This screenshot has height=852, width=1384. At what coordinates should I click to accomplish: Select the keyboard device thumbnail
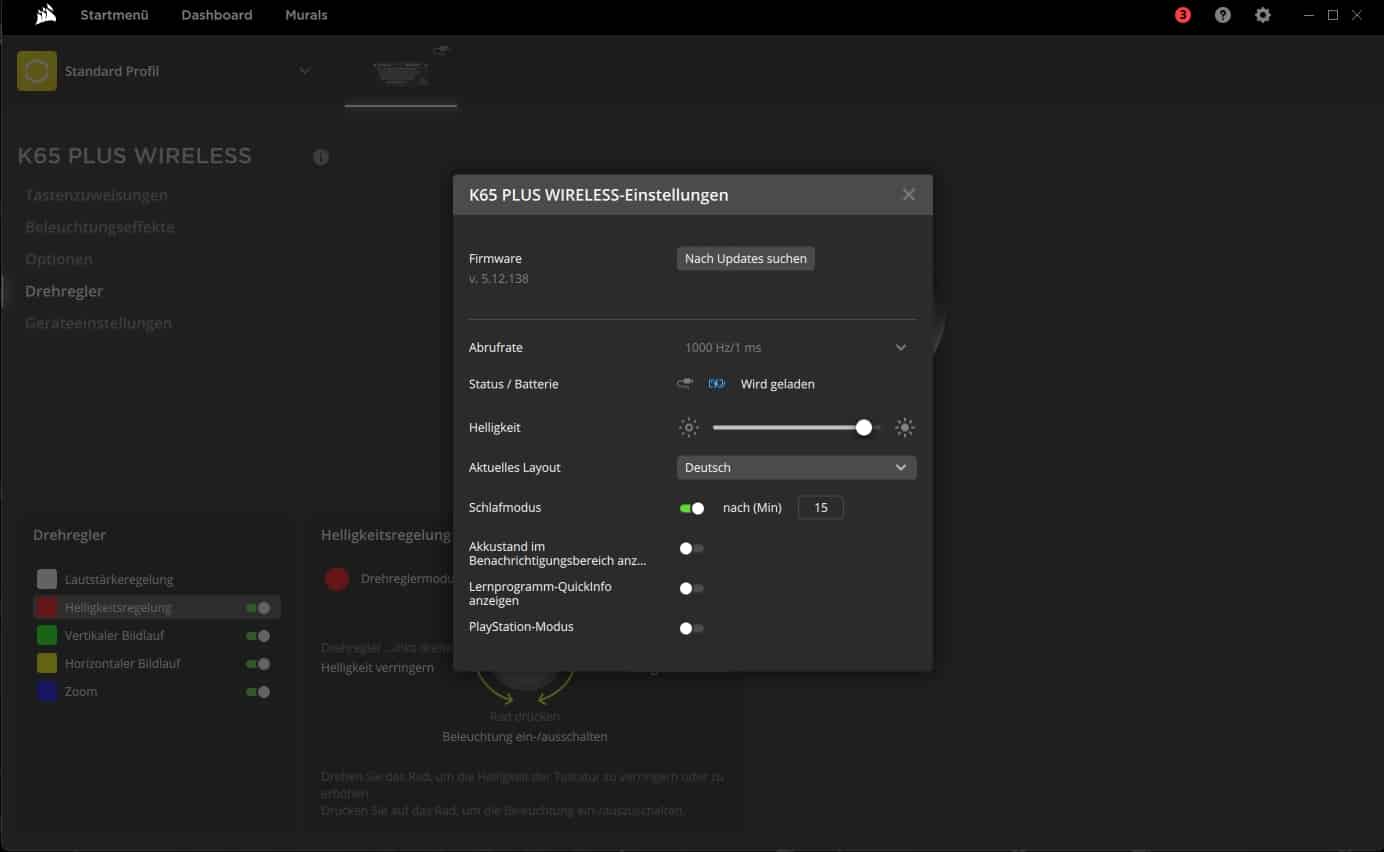[400, 71]
